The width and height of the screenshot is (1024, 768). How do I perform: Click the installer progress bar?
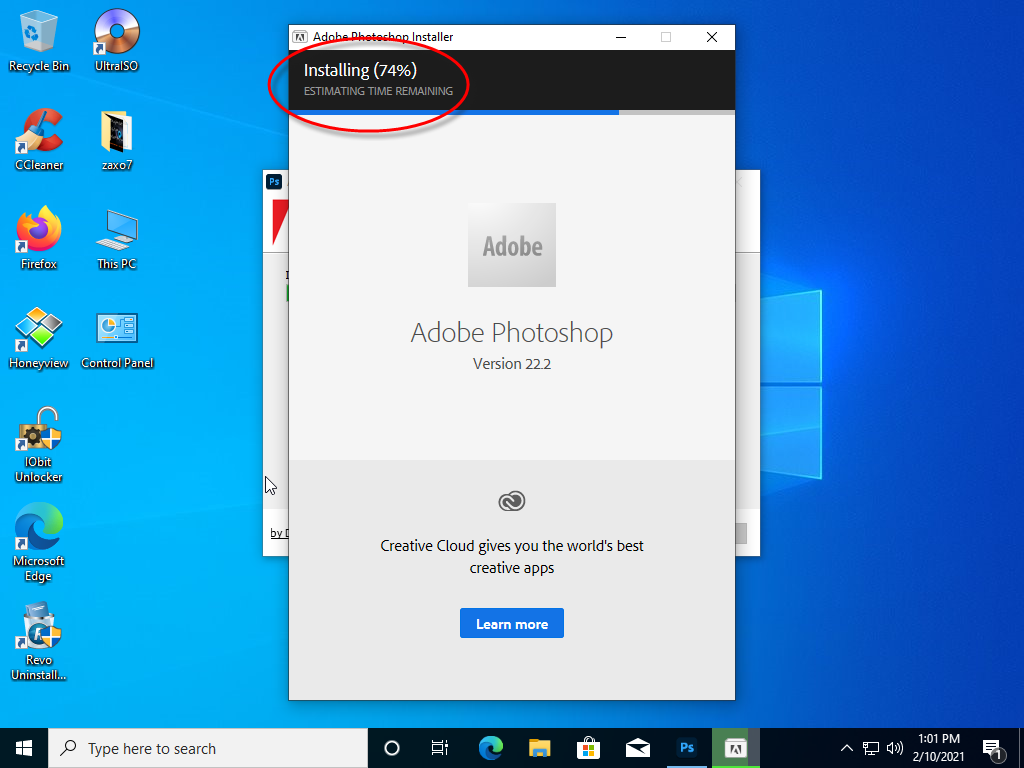point(512,112)
